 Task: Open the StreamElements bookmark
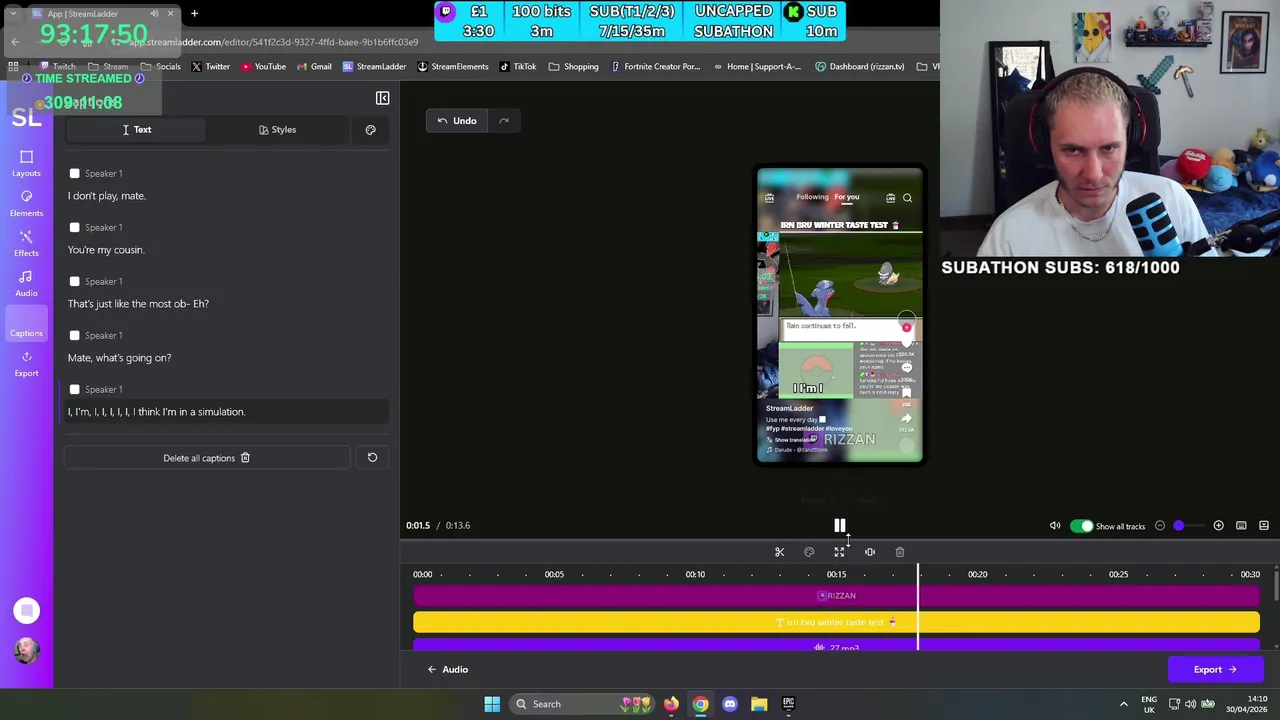[451, 67]
